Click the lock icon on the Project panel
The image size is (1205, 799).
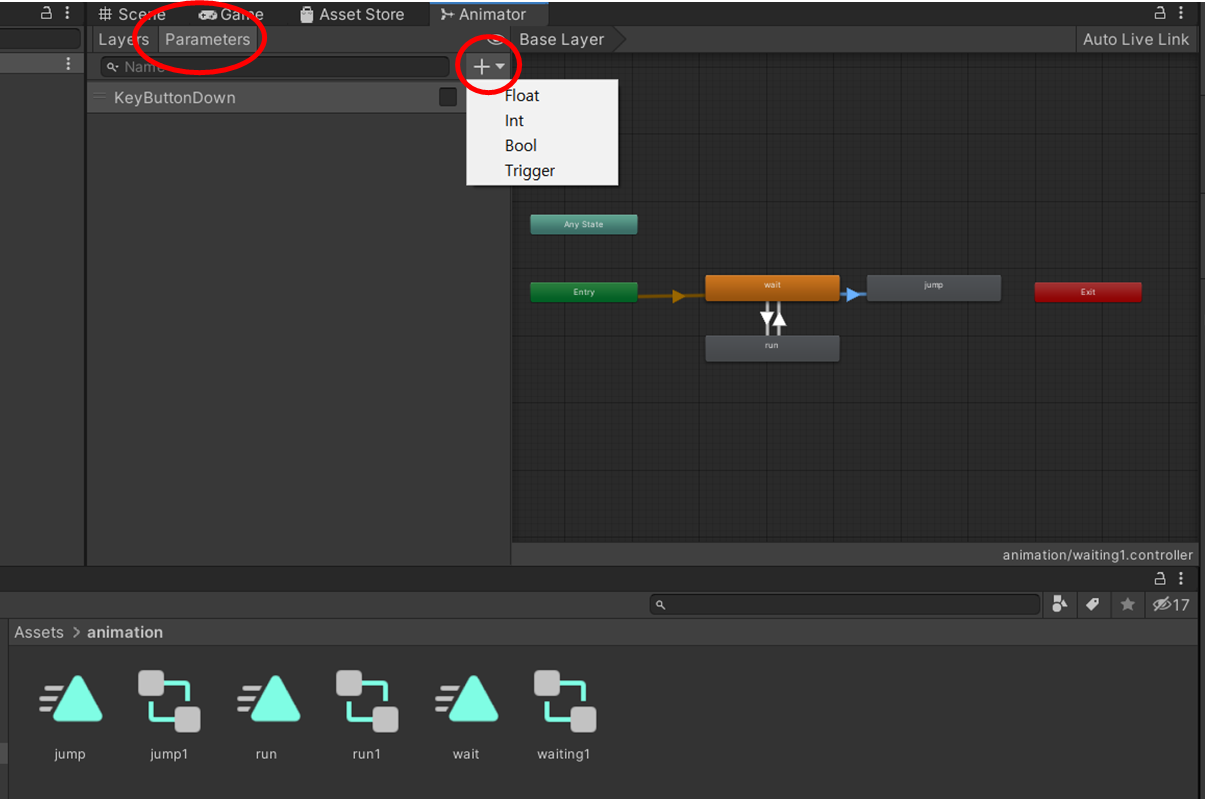coord(1160,578)
